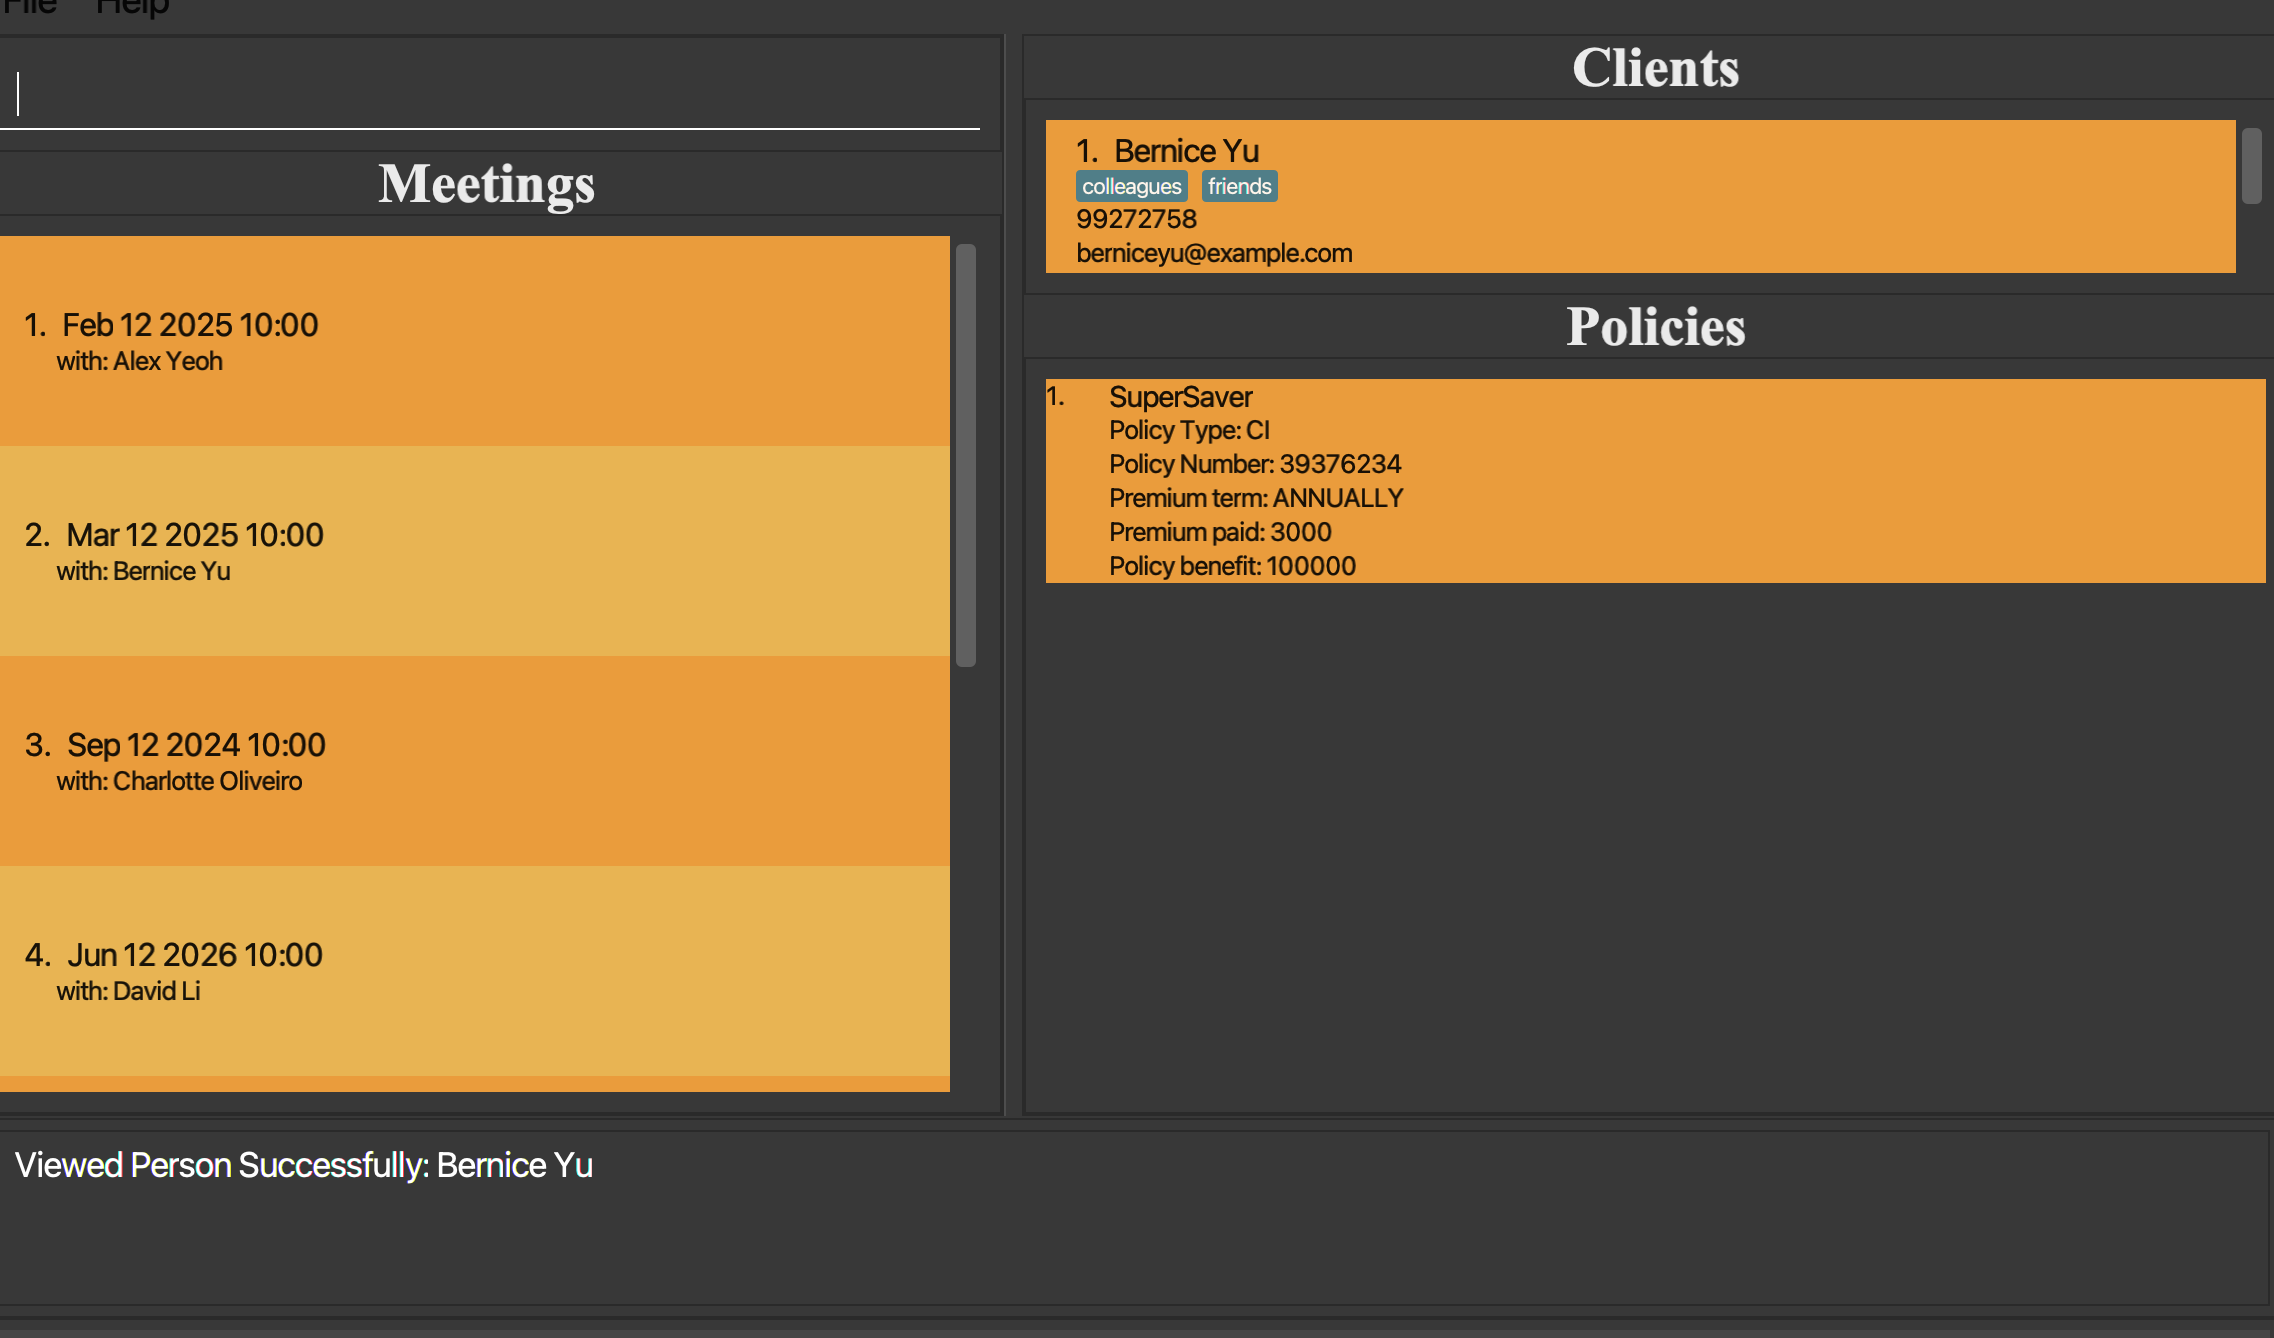Click the Policy benefit 100000 line
The image size is (2274, 1338).
[1232, 566]
